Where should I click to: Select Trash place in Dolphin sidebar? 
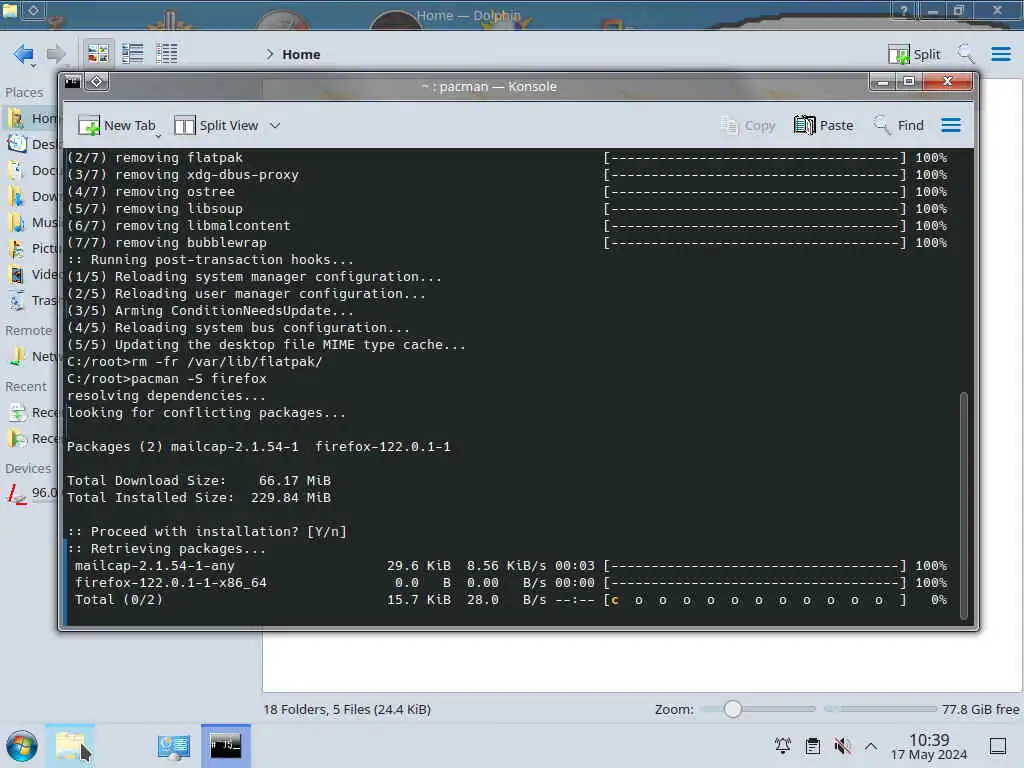(33, 300)
